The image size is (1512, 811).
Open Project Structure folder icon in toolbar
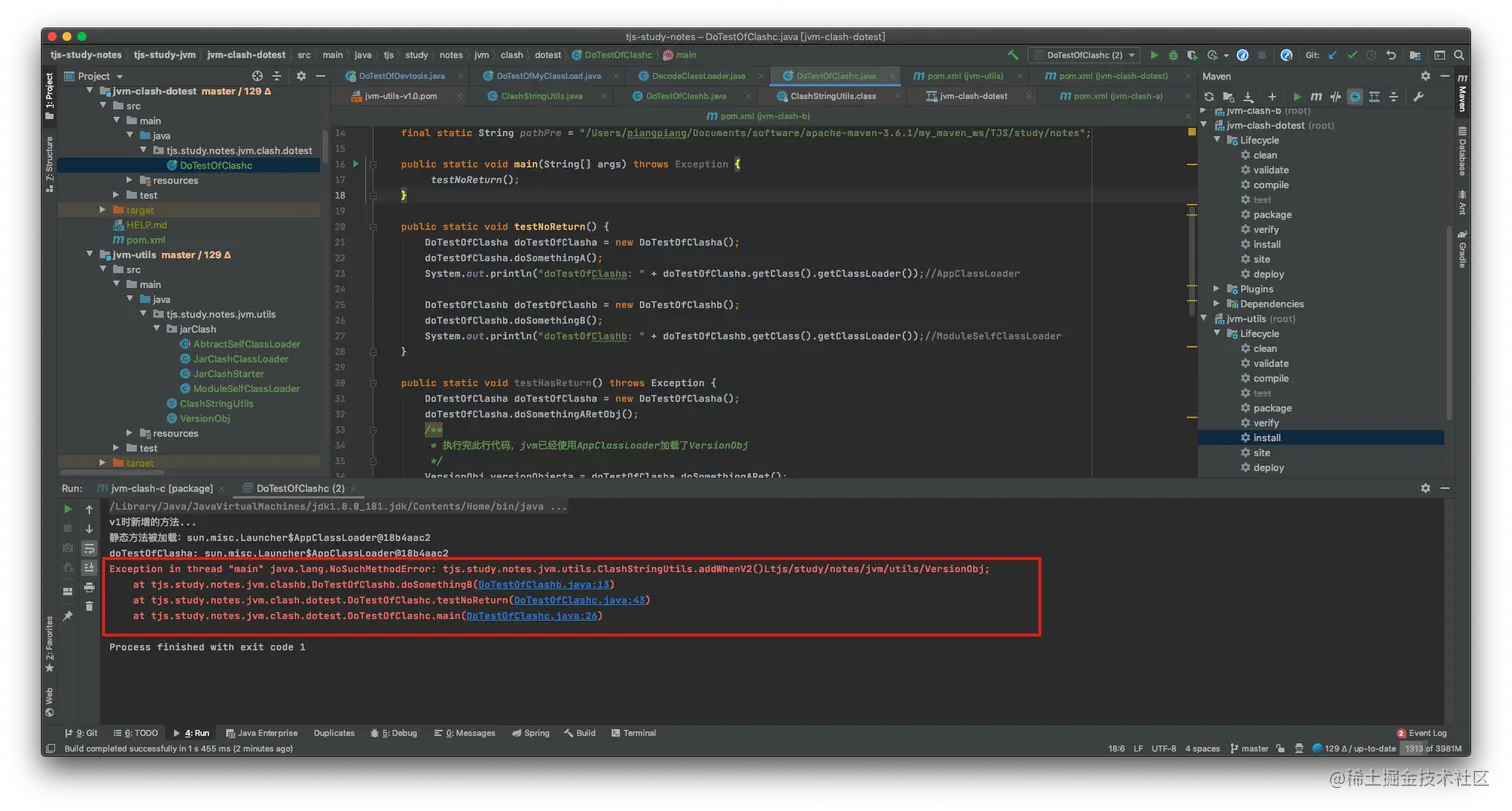(x=1417, y=55)
